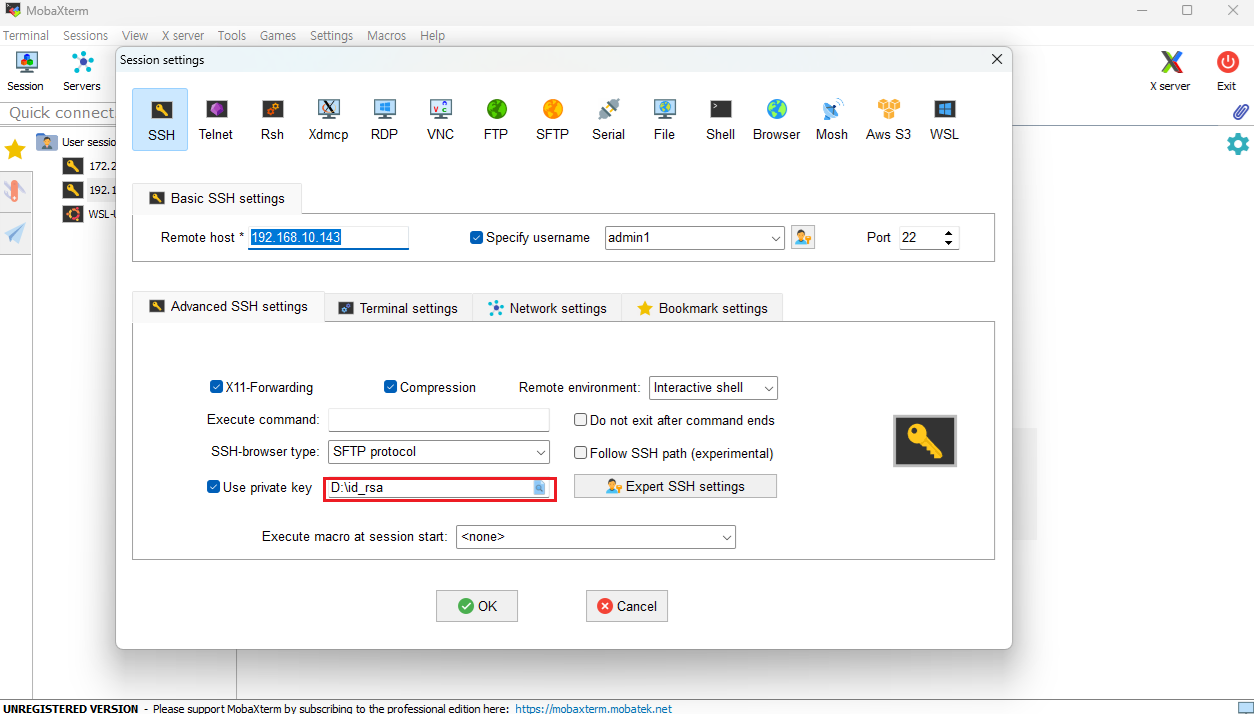Click the paperclip icon in main window

(x=1240, y=112)
